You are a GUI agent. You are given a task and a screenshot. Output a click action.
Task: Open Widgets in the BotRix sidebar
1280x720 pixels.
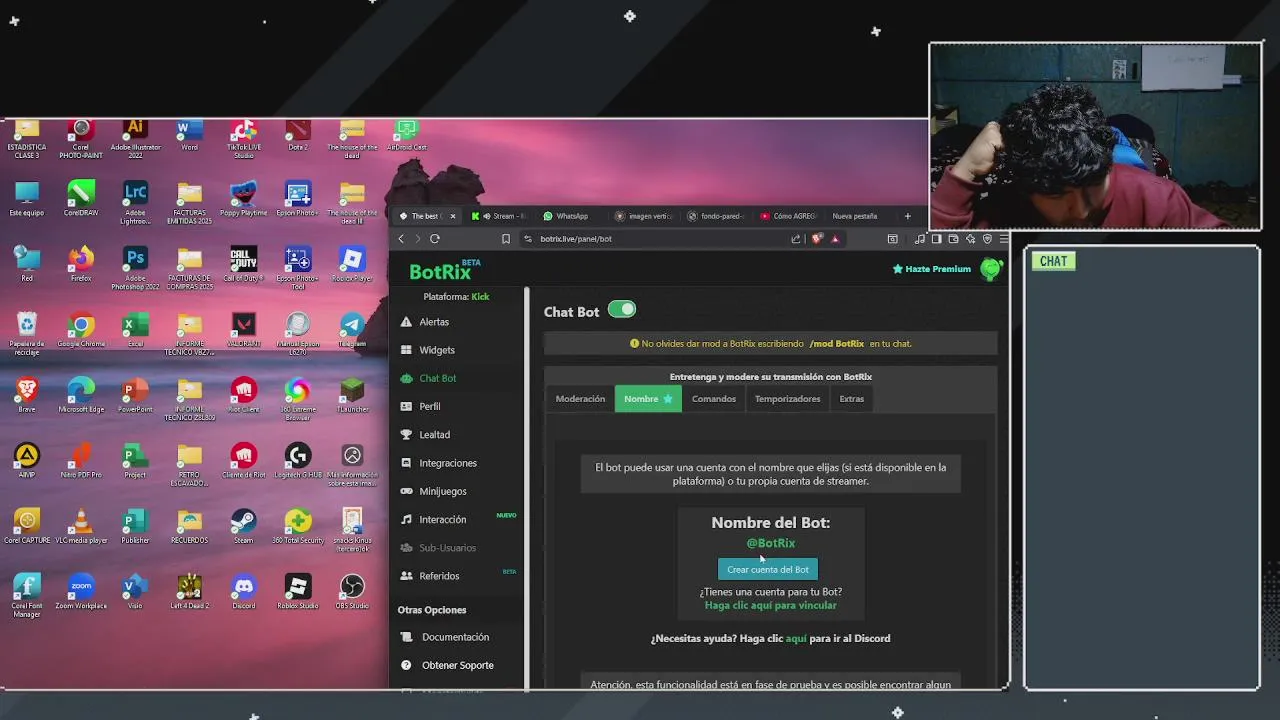428,350
